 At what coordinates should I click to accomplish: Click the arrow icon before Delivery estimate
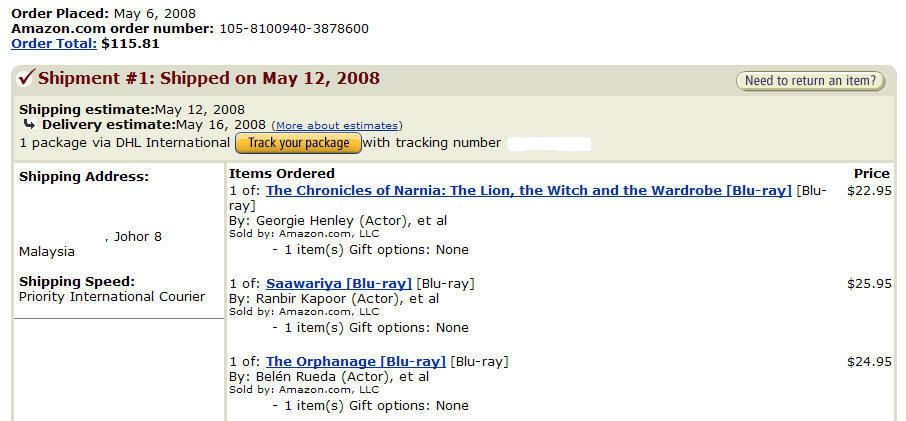coord(30,125)
